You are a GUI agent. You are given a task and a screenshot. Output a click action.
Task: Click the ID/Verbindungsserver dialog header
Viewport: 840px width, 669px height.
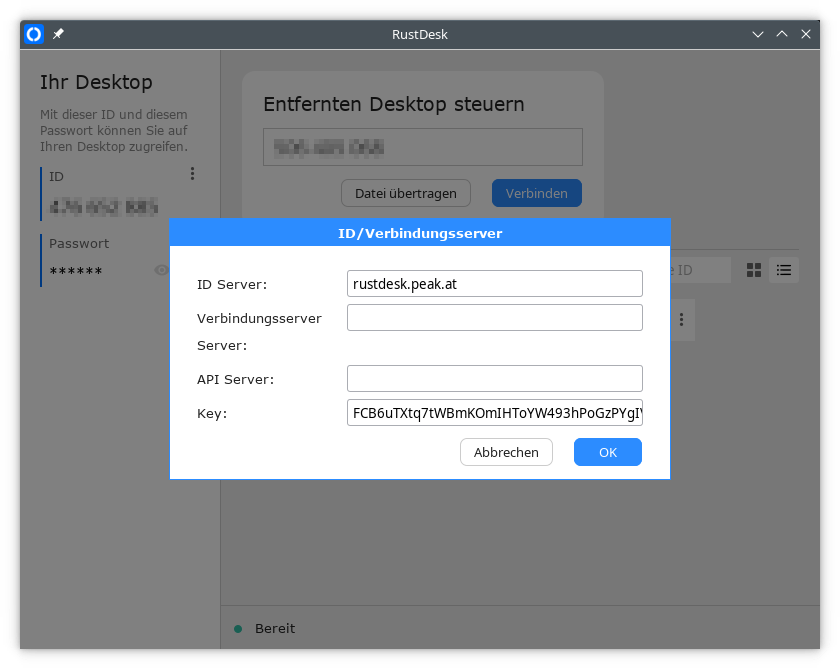pos(420,232)
